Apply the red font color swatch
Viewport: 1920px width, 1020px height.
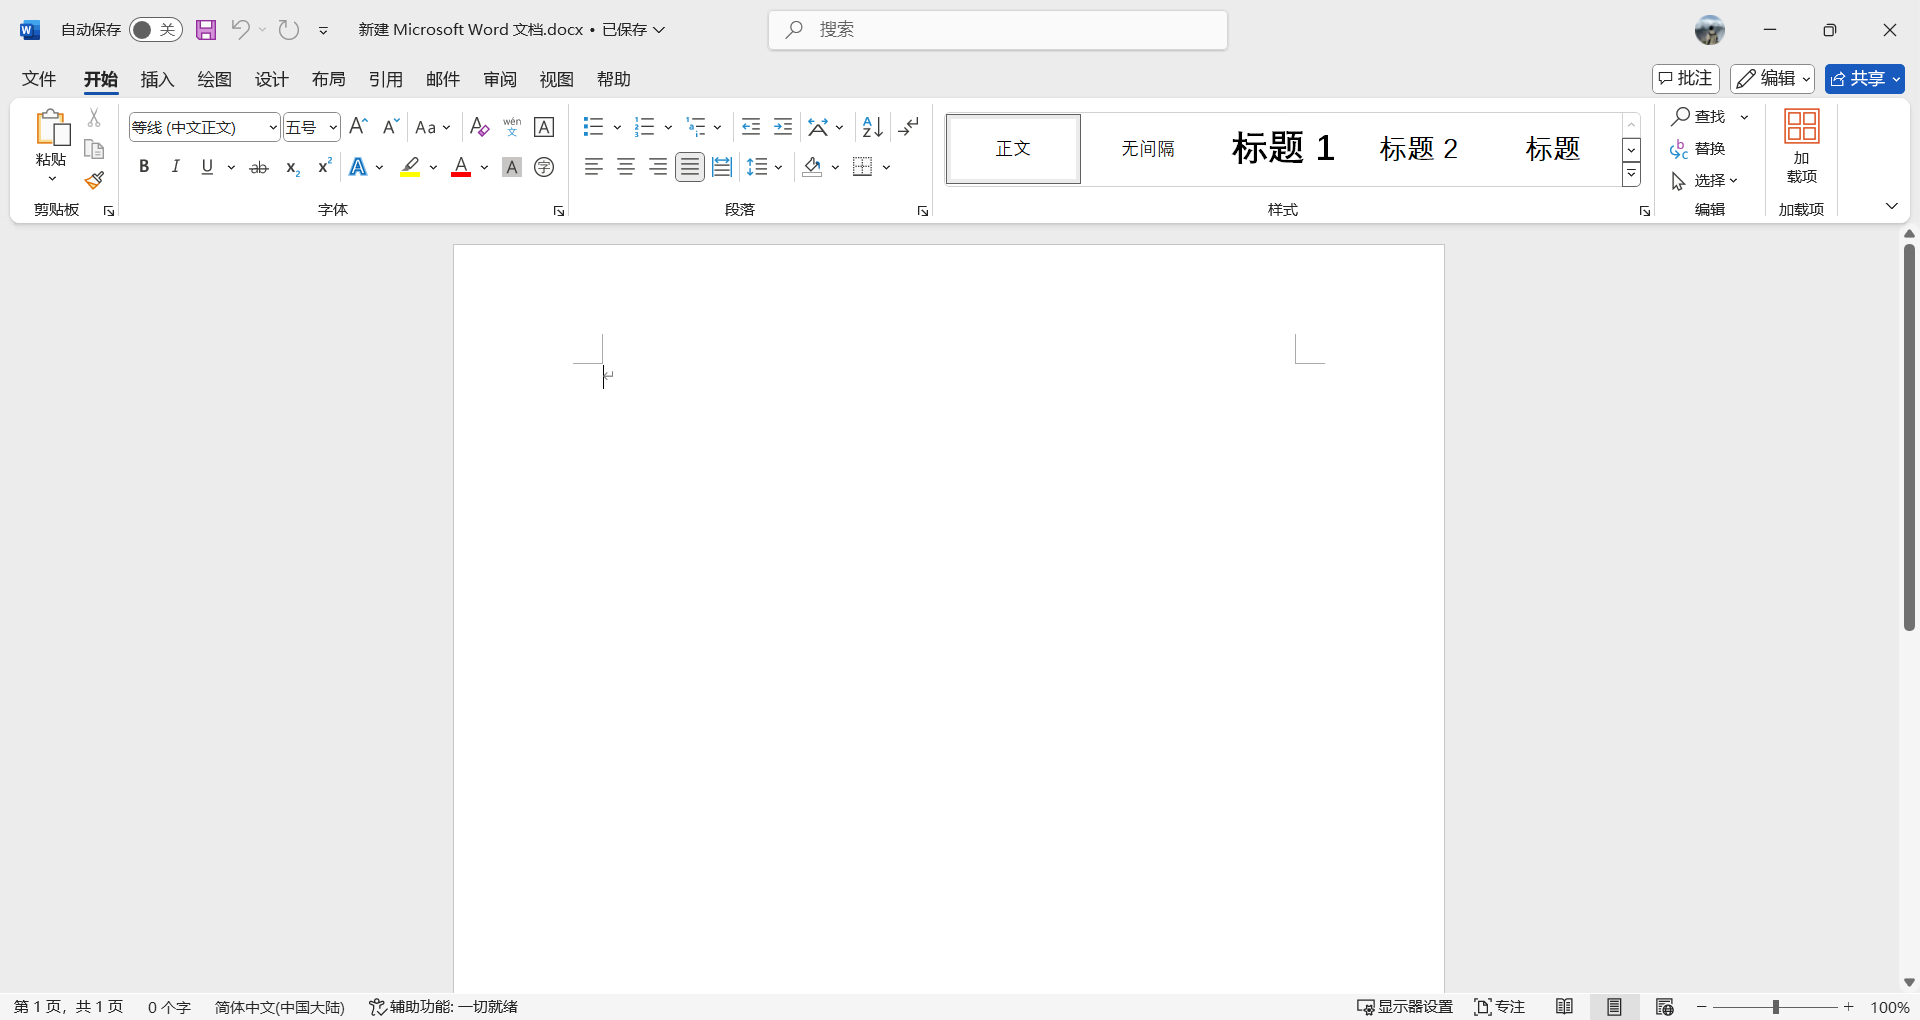click(461, 167)
